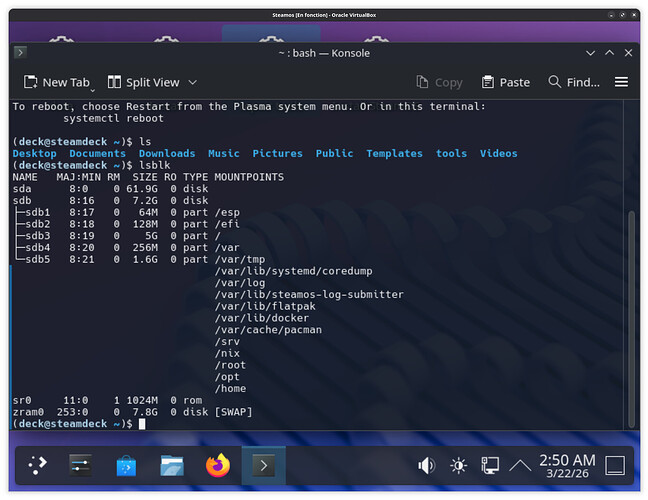648x500 pixels.
Task: Launch Discover store from taskbar
Action: pos(127,465)
